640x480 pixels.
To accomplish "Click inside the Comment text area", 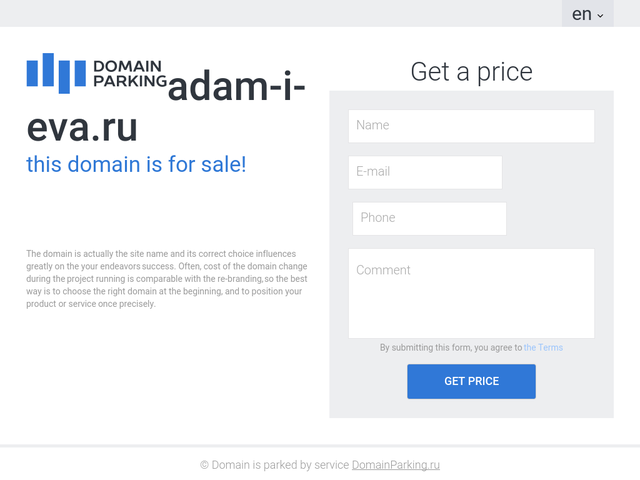I will 471,293.
